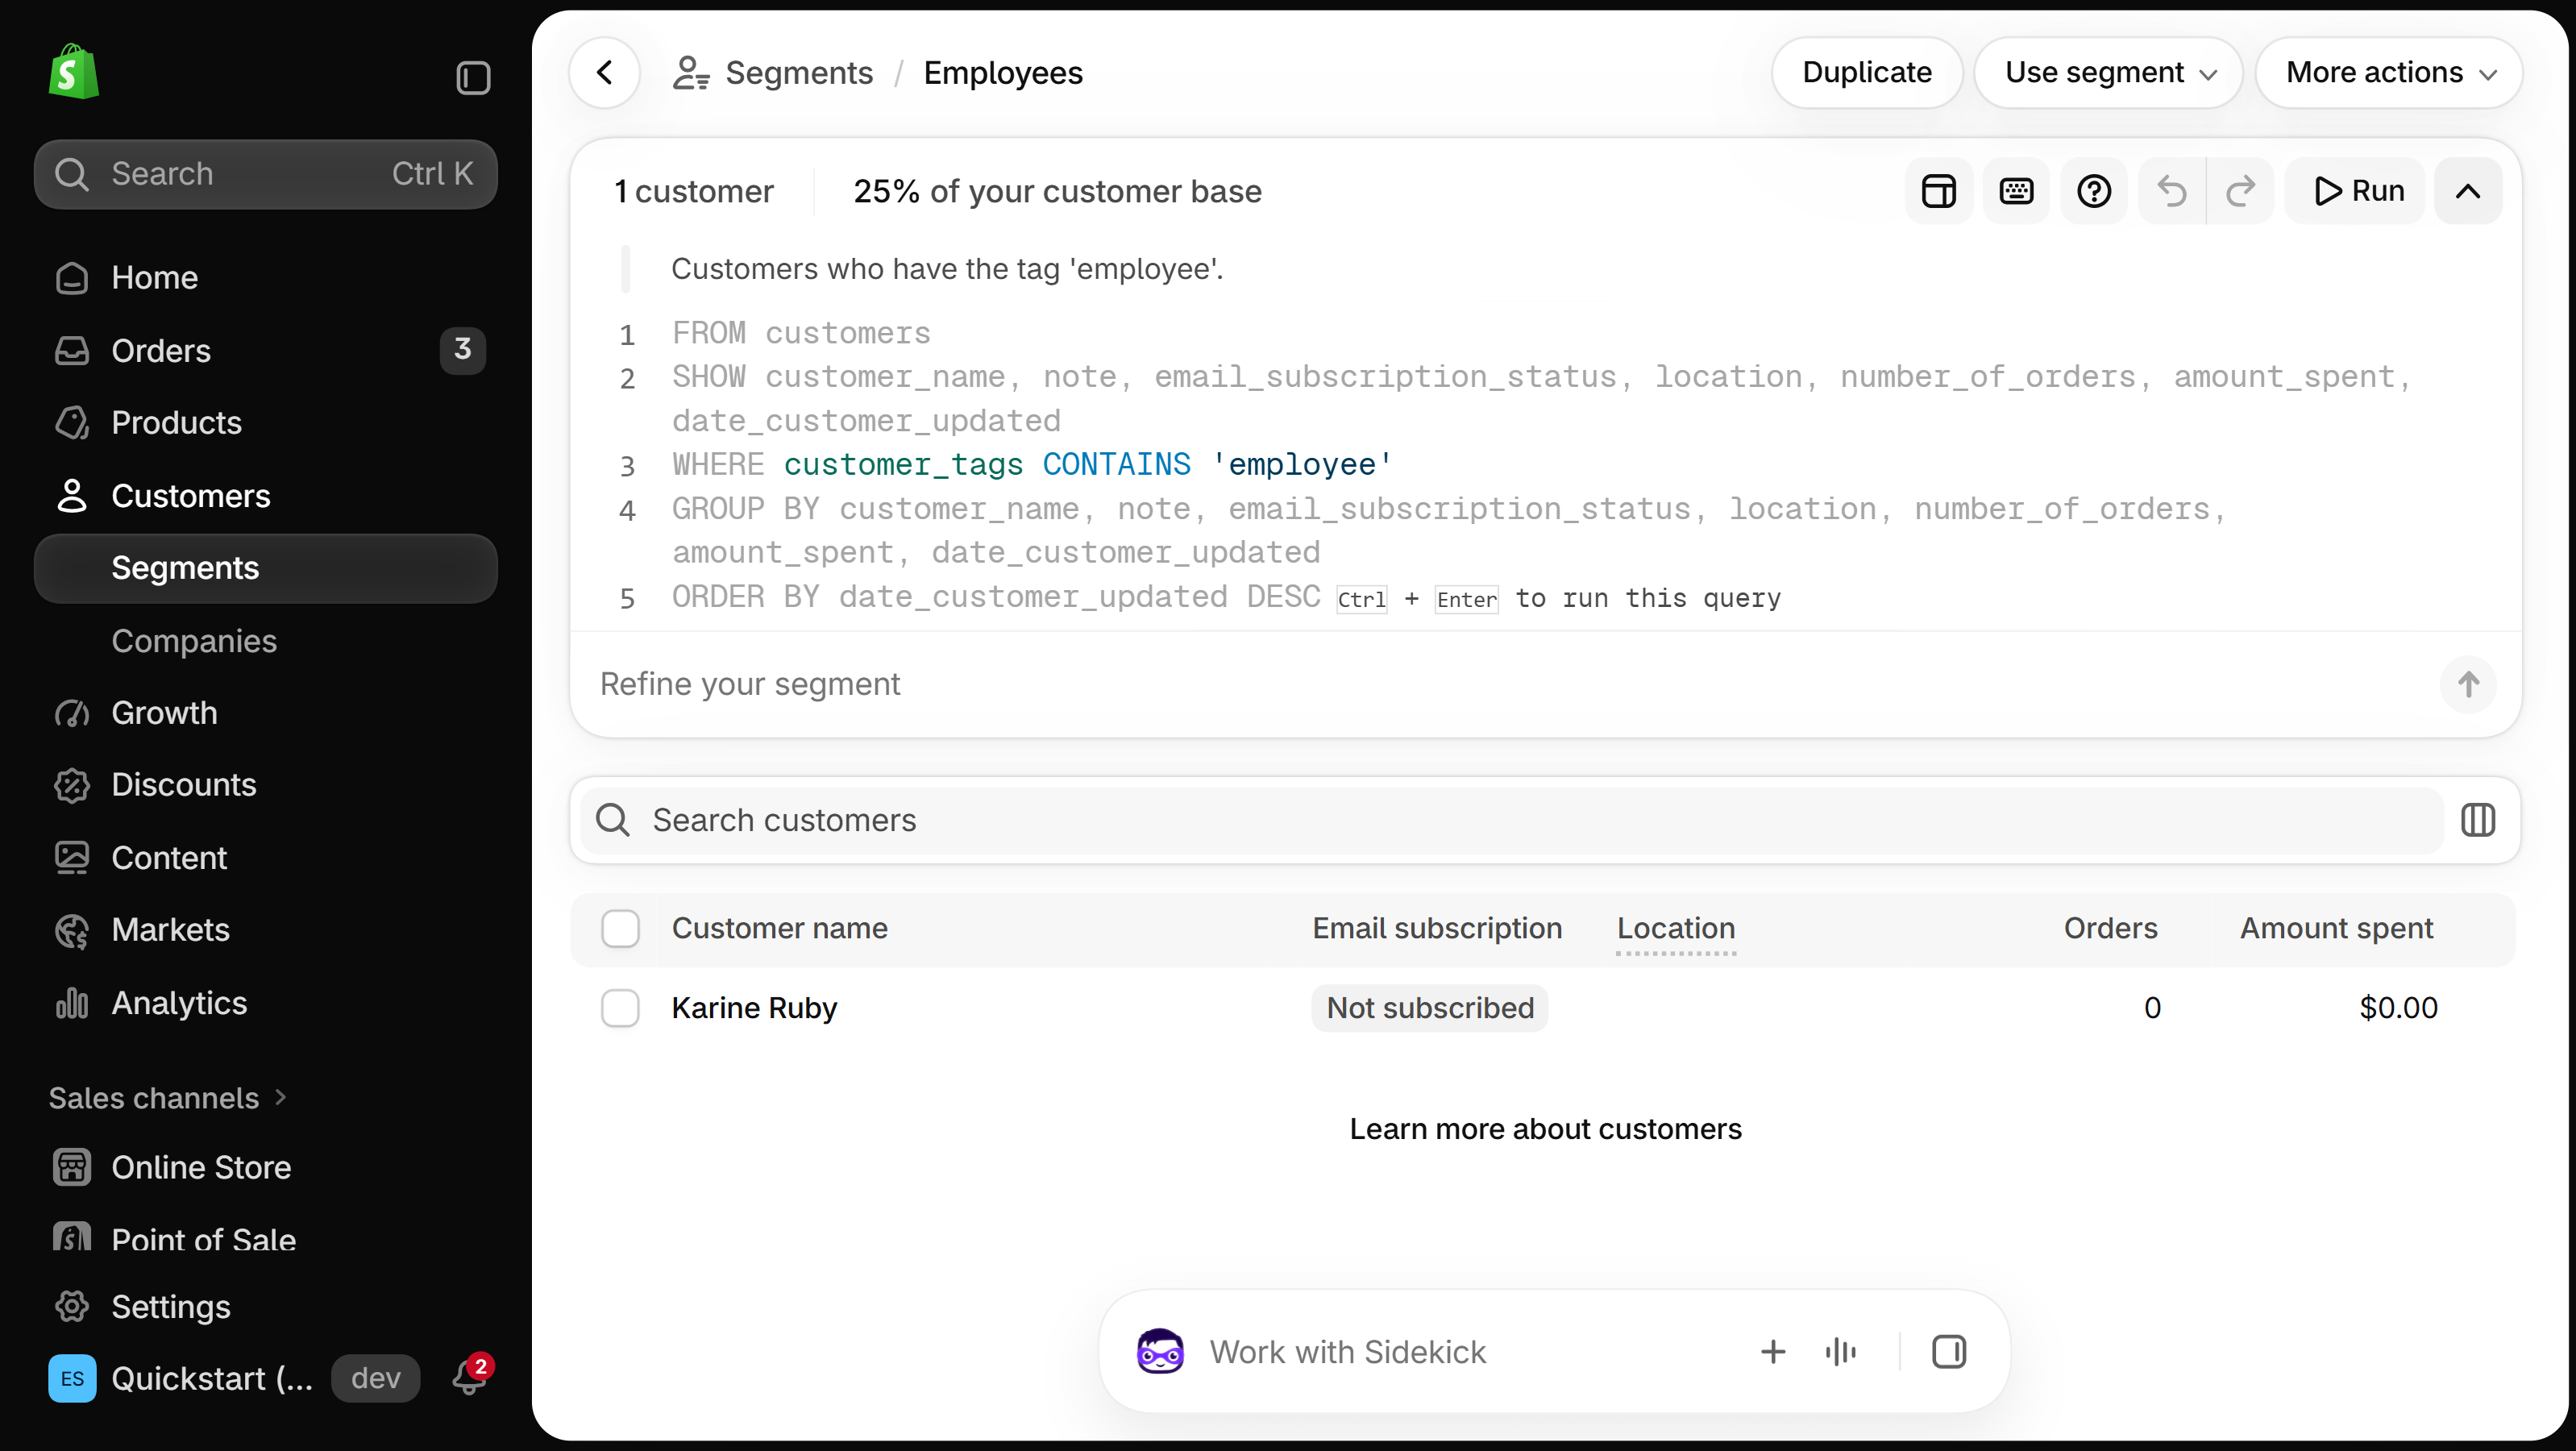Open Learn more about customers link
The image size is (2576, 1451).
coord(1545,1128)
